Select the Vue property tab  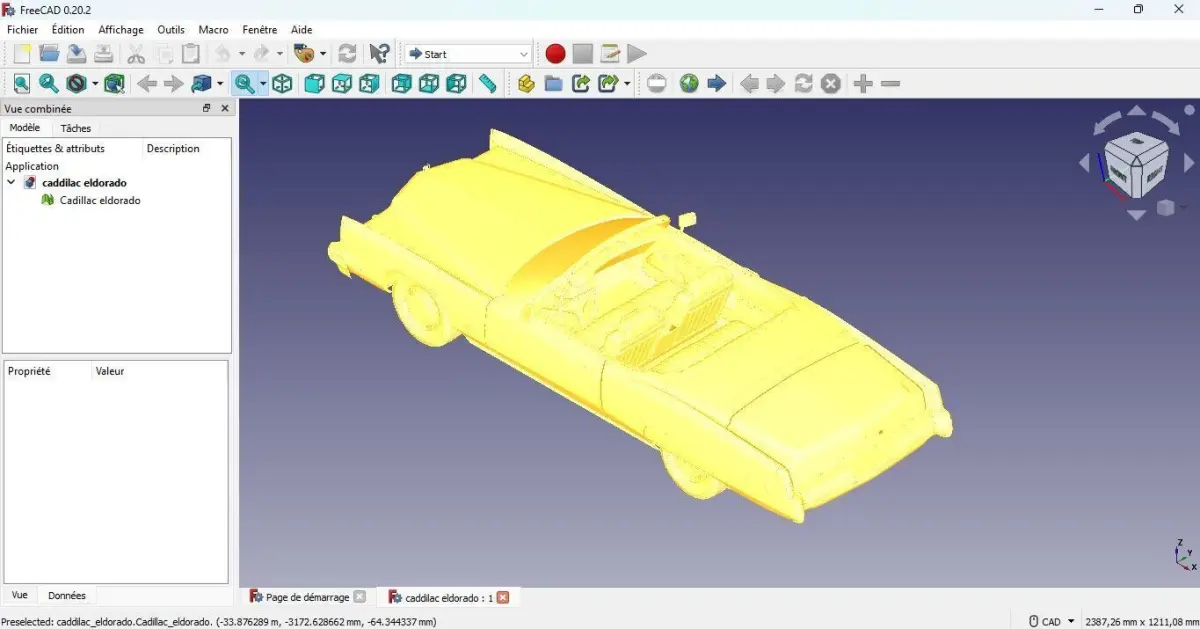(20, 595)
